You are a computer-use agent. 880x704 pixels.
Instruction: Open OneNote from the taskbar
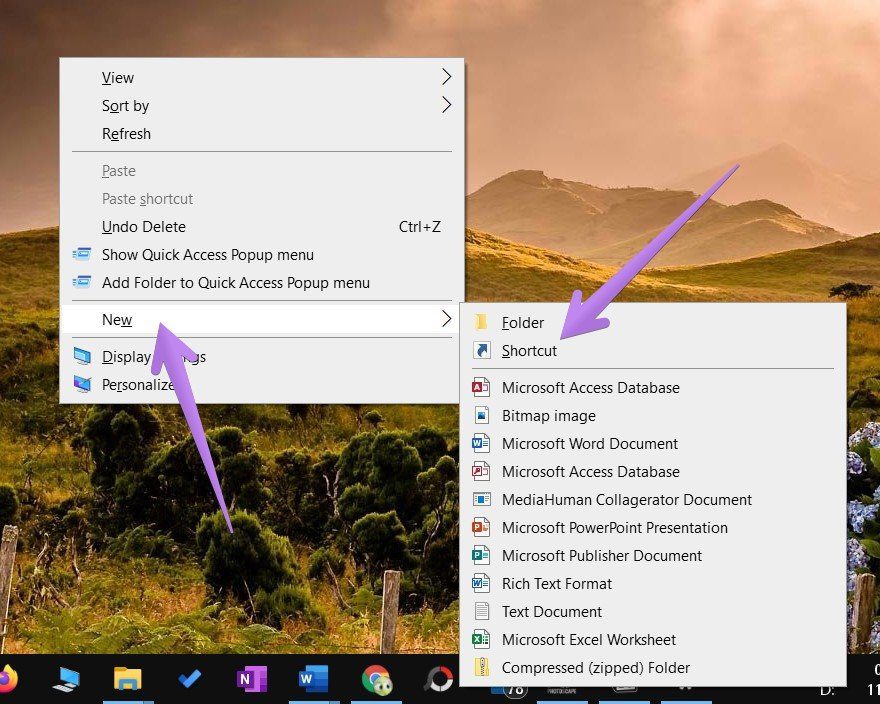click(252, 679)
